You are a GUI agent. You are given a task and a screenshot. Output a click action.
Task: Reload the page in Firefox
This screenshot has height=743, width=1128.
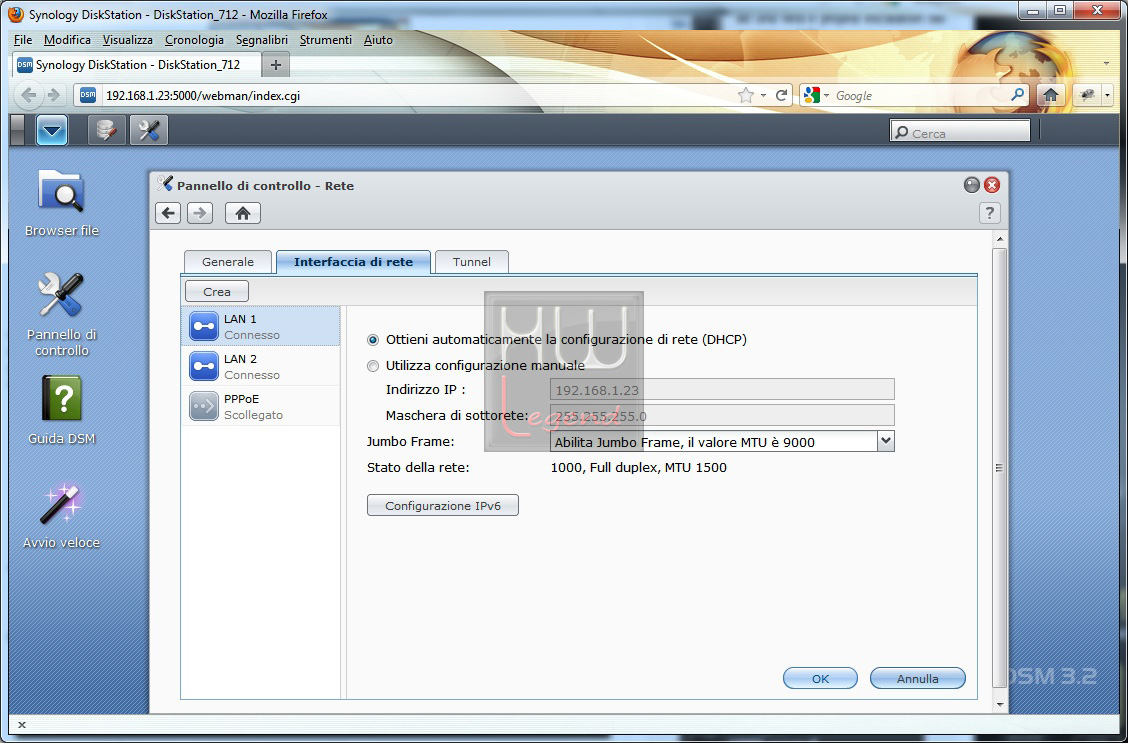coord(781,95)
